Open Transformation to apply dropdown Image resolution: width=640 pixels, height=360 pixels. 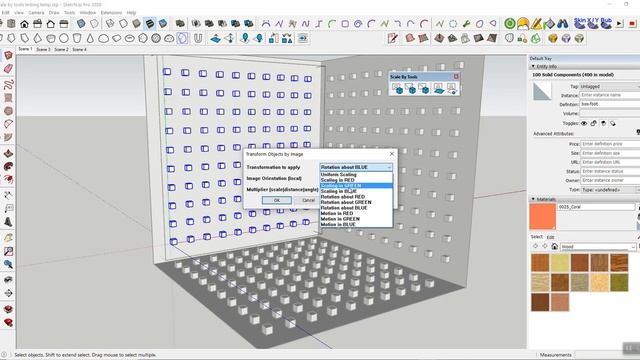356,167
